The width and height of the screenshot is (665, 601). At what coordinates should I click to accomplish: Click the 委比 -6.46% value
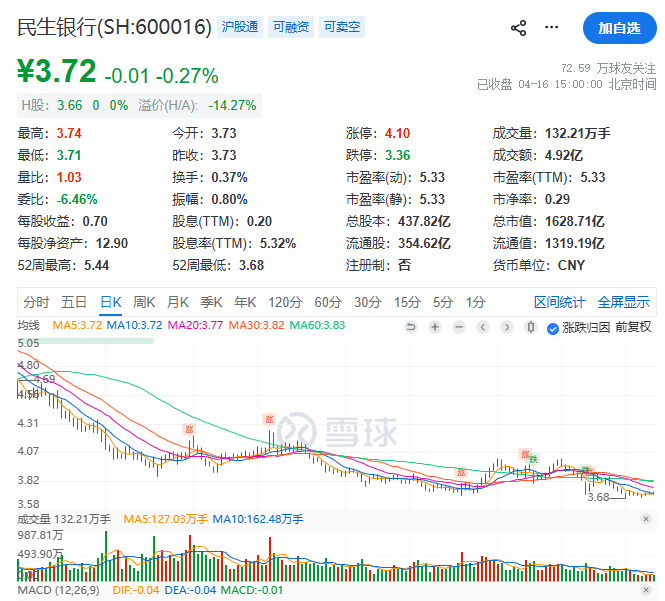(77, 199)
